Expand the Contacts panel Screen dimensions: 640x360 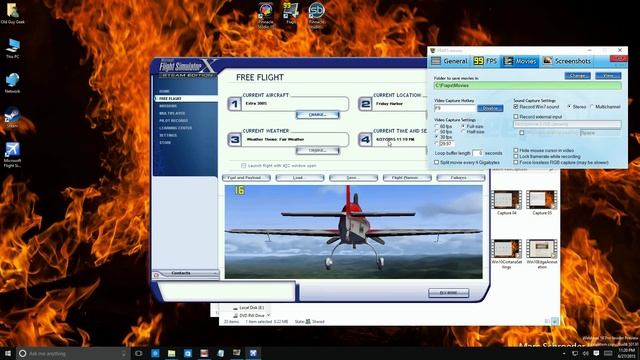186,273
